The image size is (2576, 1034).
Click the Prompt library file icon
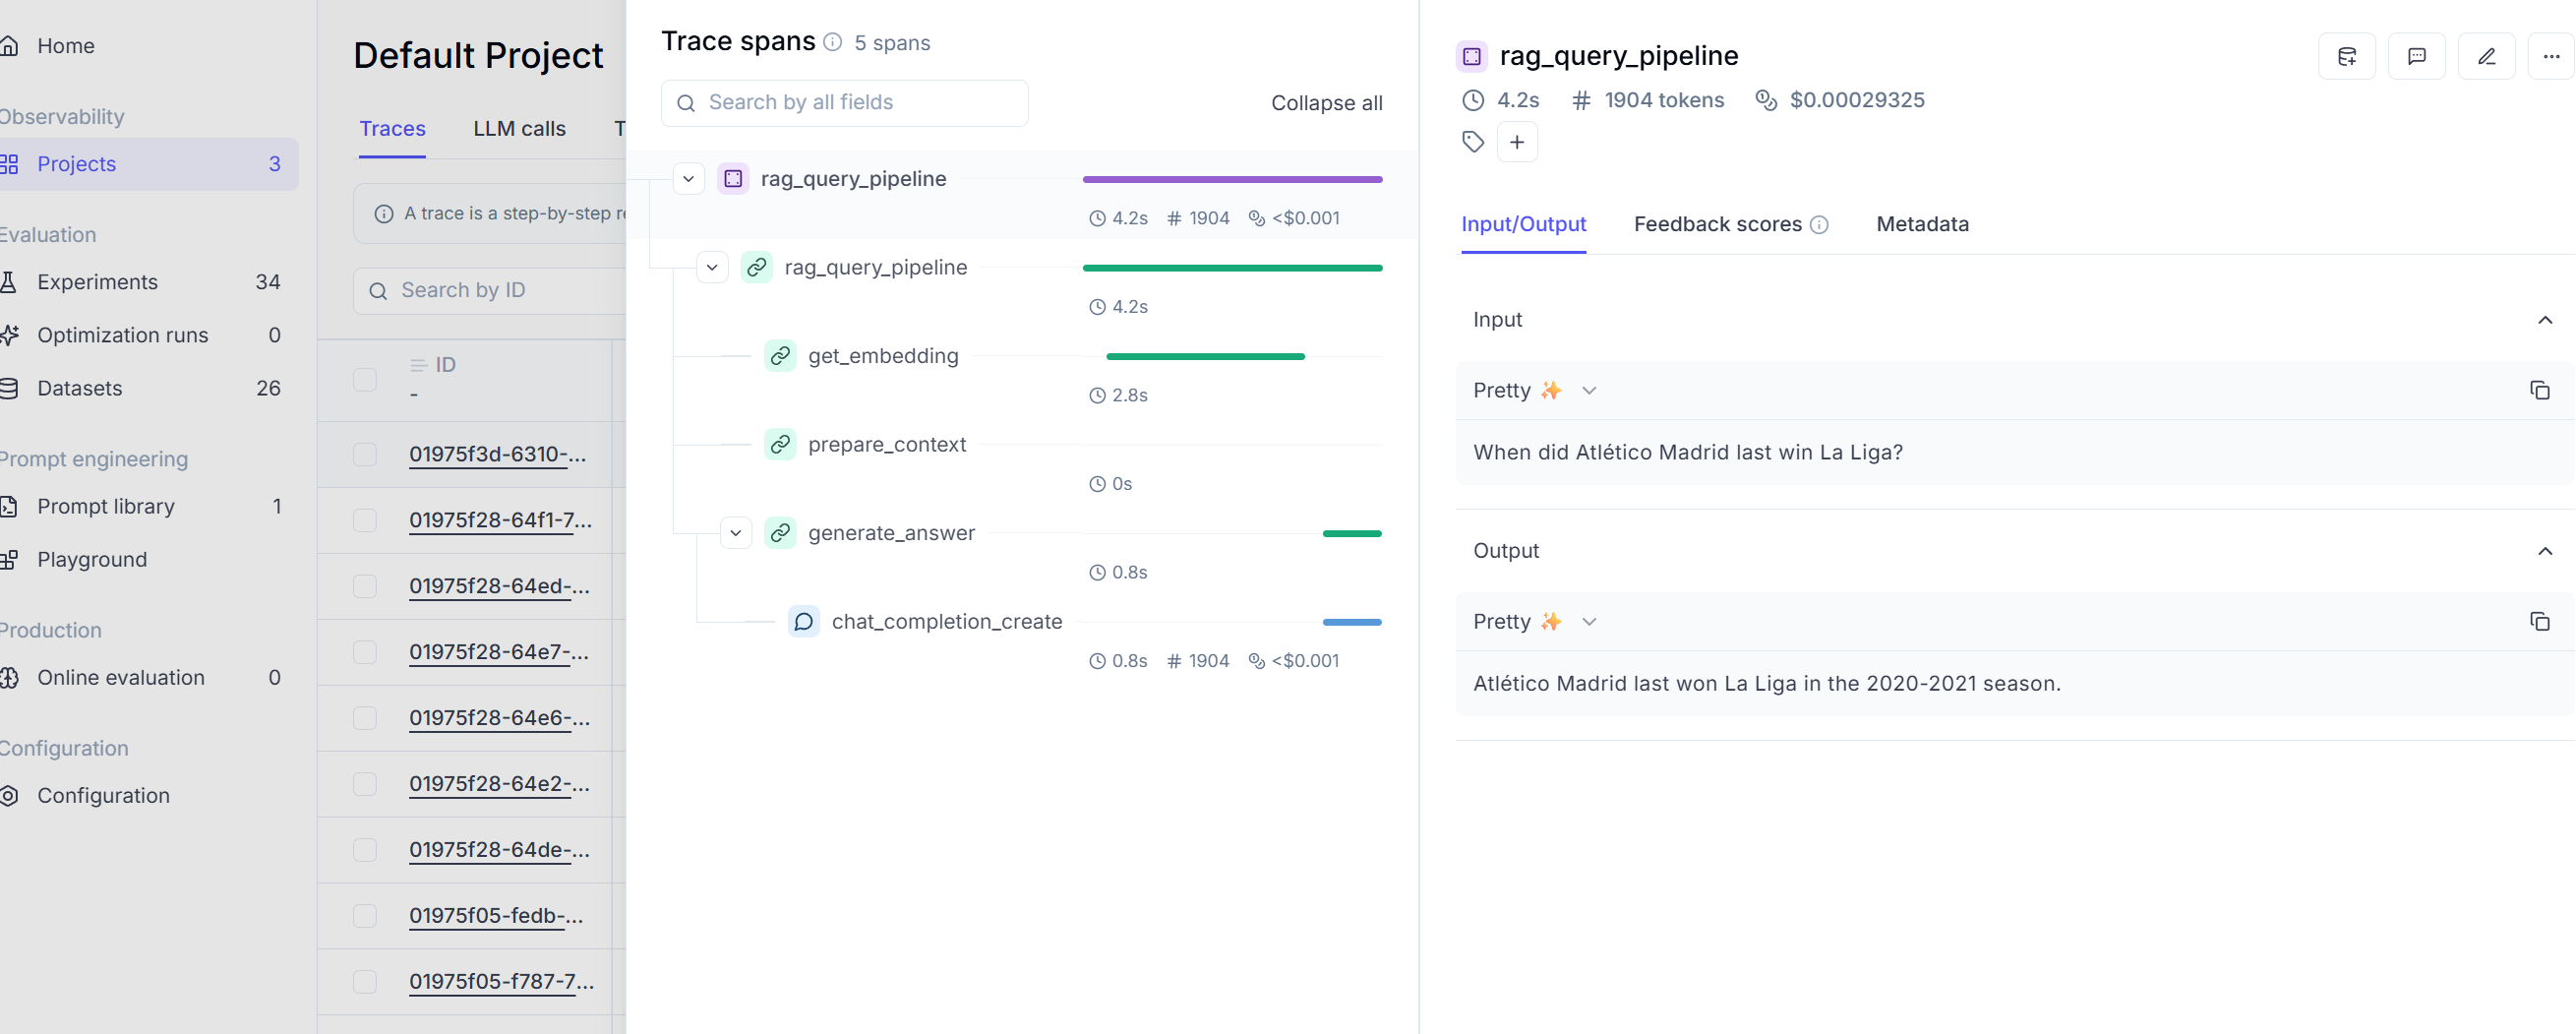9,506
